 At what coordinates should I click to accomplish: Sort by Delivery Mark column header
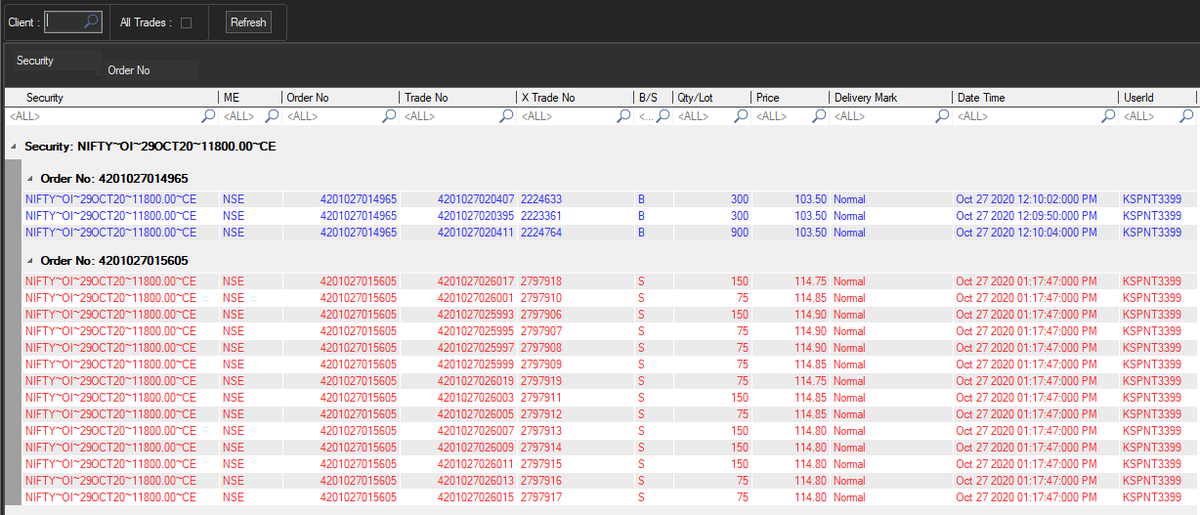click(890, 98)
